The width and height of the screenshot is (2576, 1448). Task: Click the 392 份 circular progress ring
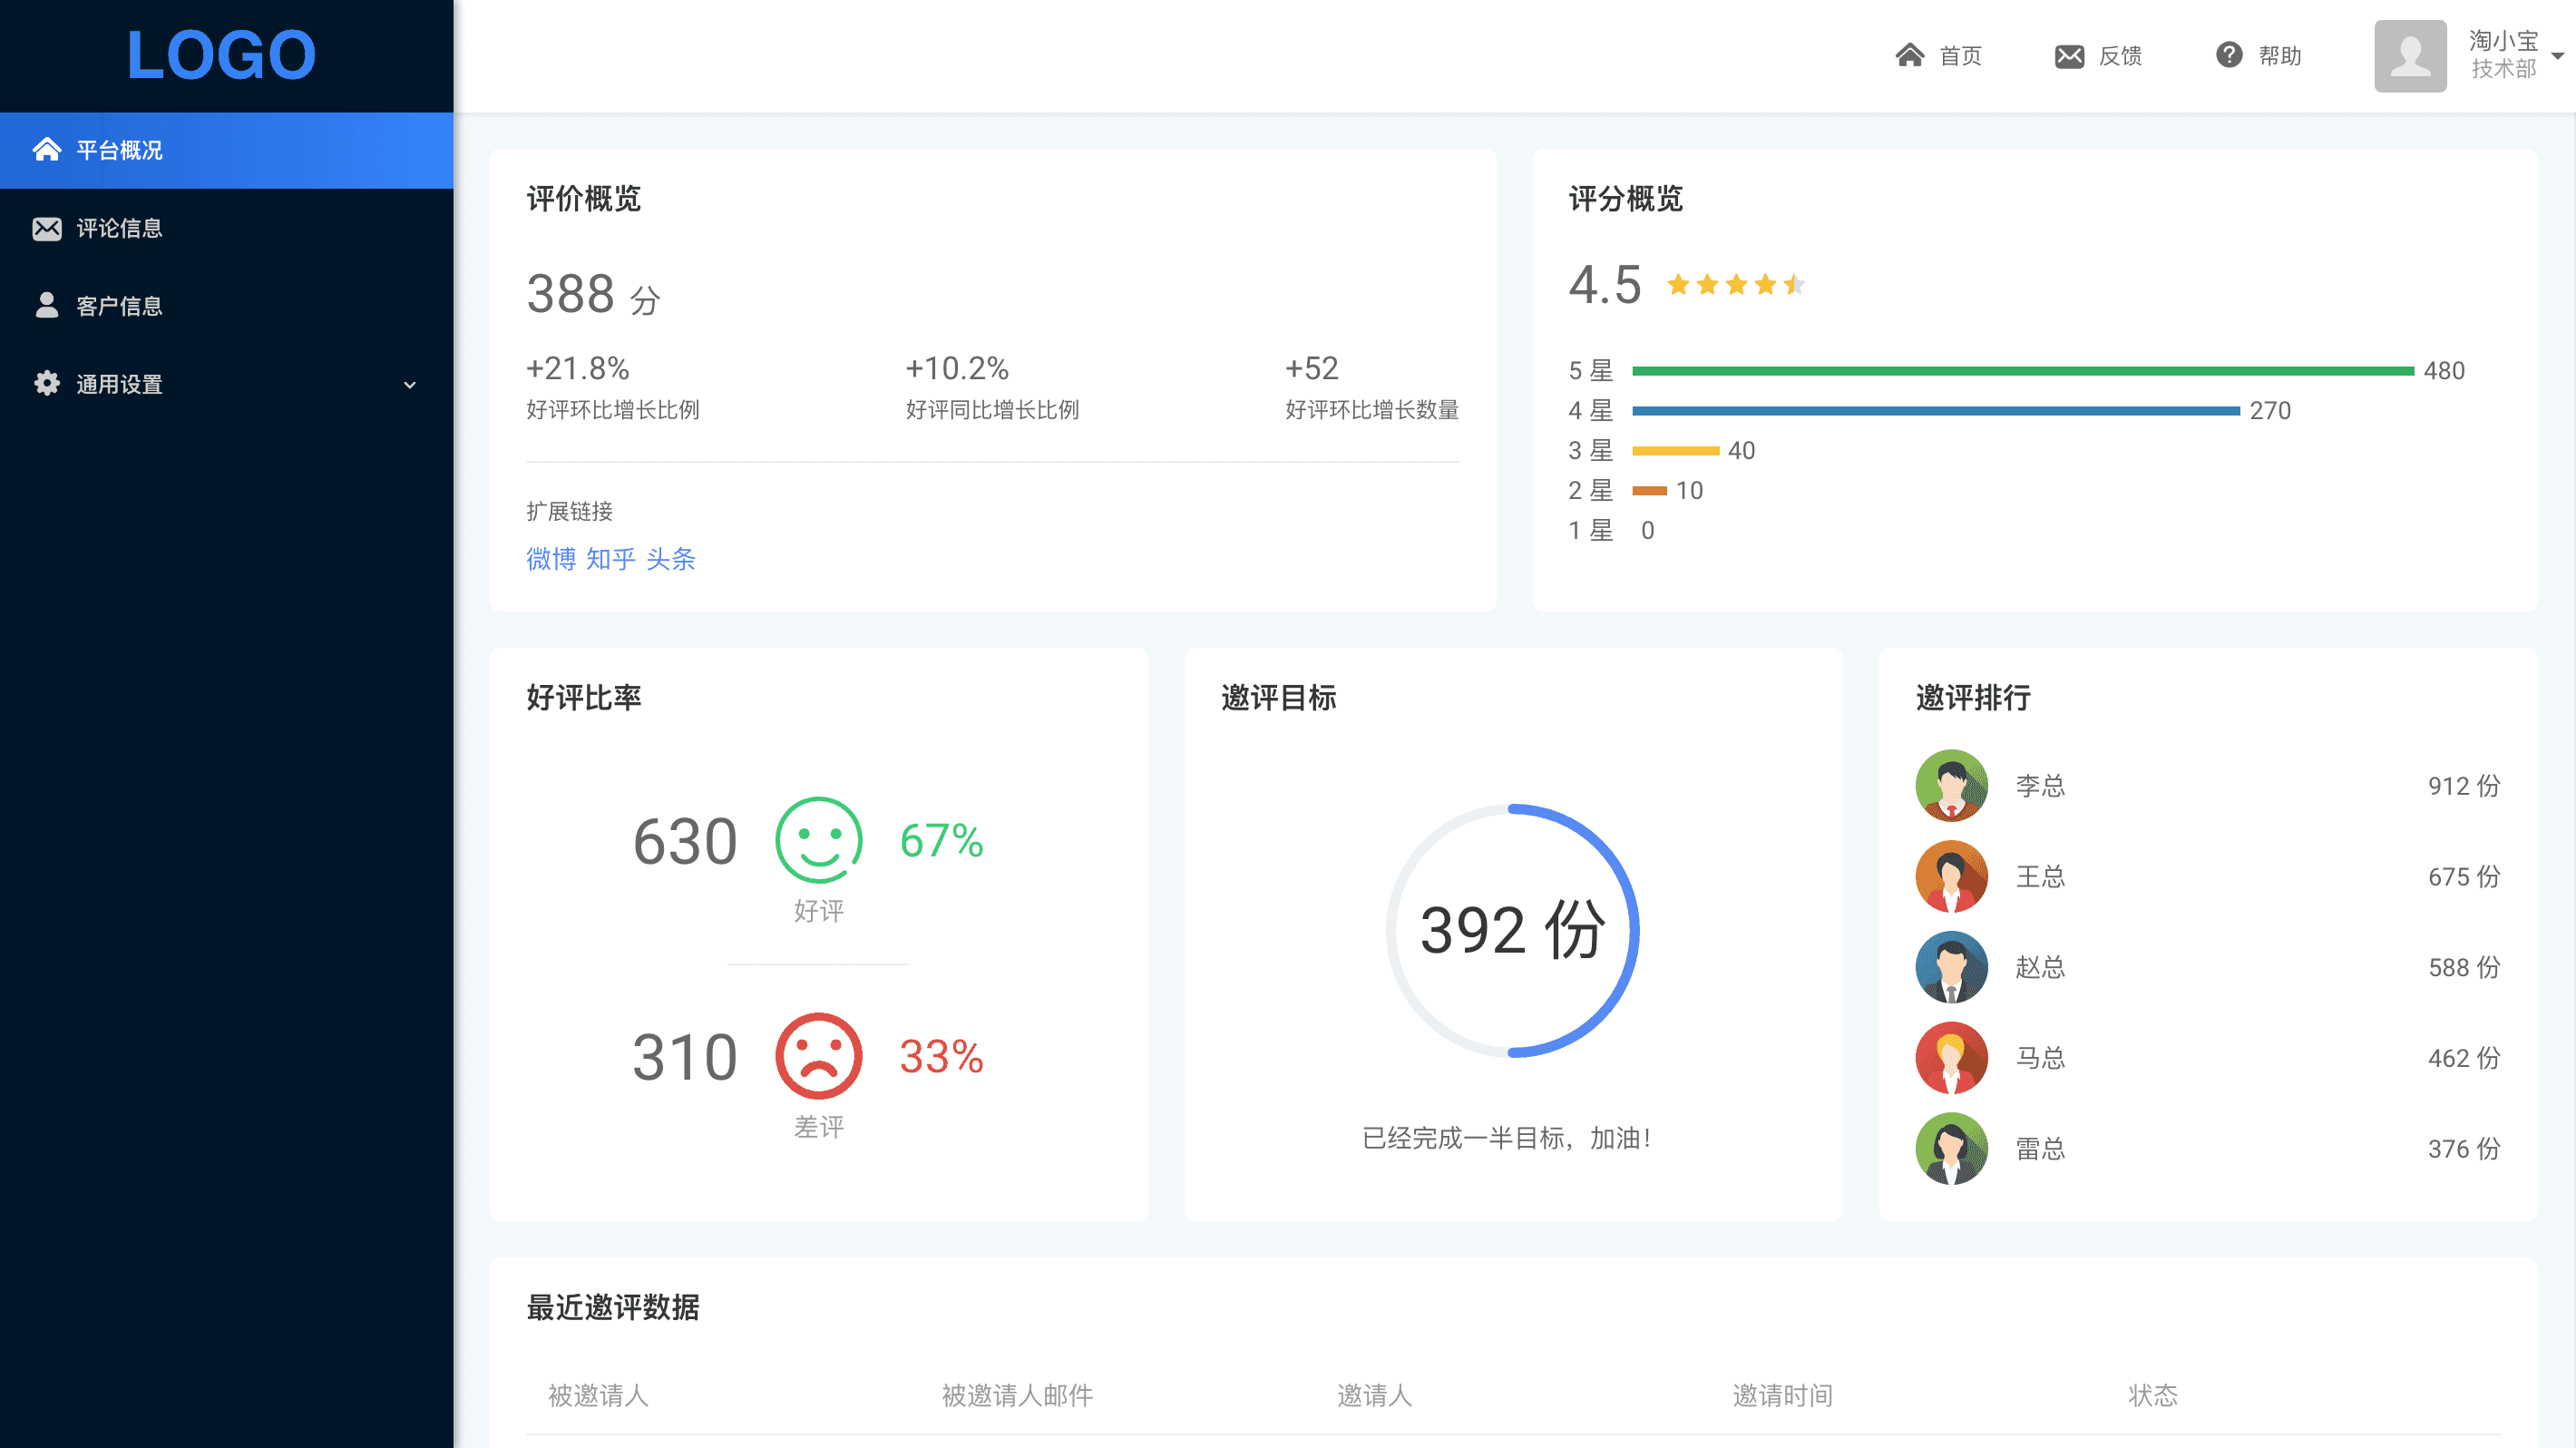point(1512,930)
